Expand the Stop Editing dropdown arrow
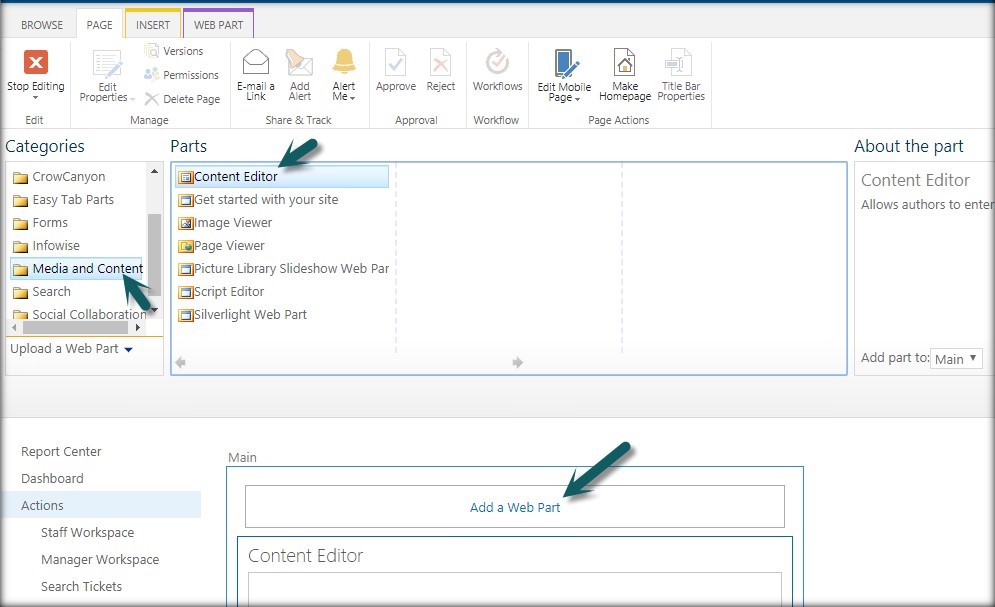 [x=36, y=98]
